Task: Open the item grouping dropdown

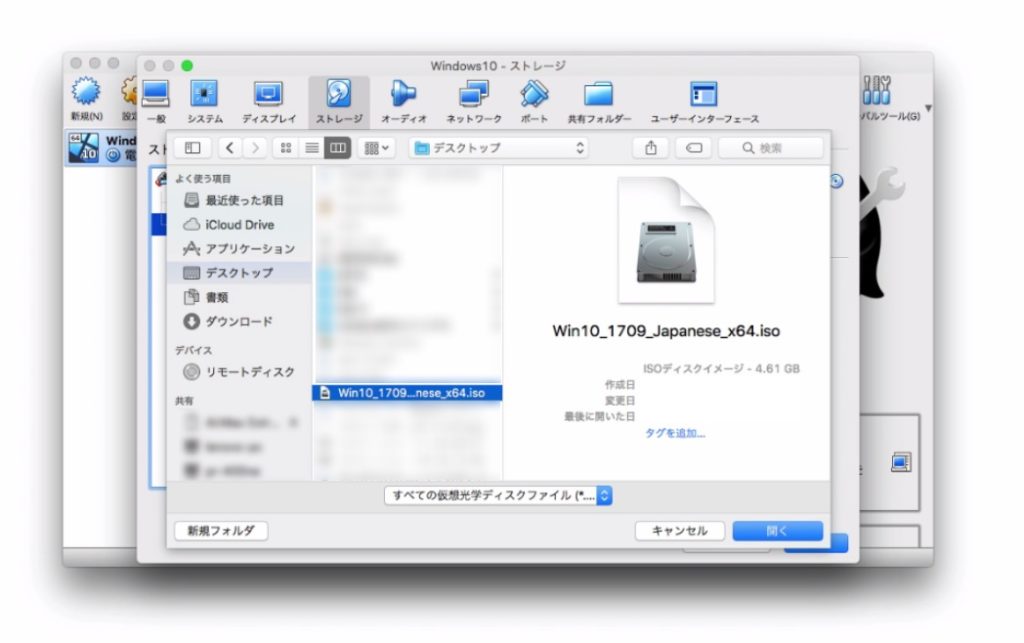Action: [376, 148]
